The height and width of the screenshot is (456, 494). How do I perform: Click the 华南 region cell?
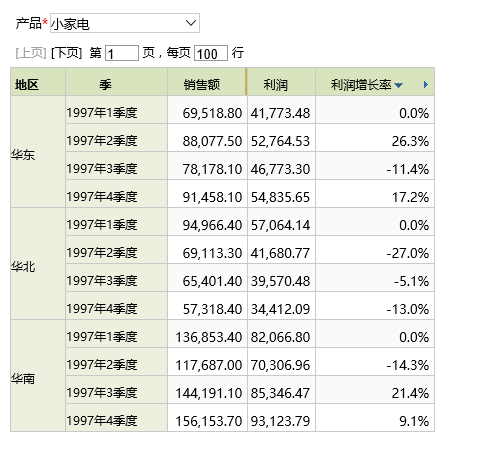[38, 376]
